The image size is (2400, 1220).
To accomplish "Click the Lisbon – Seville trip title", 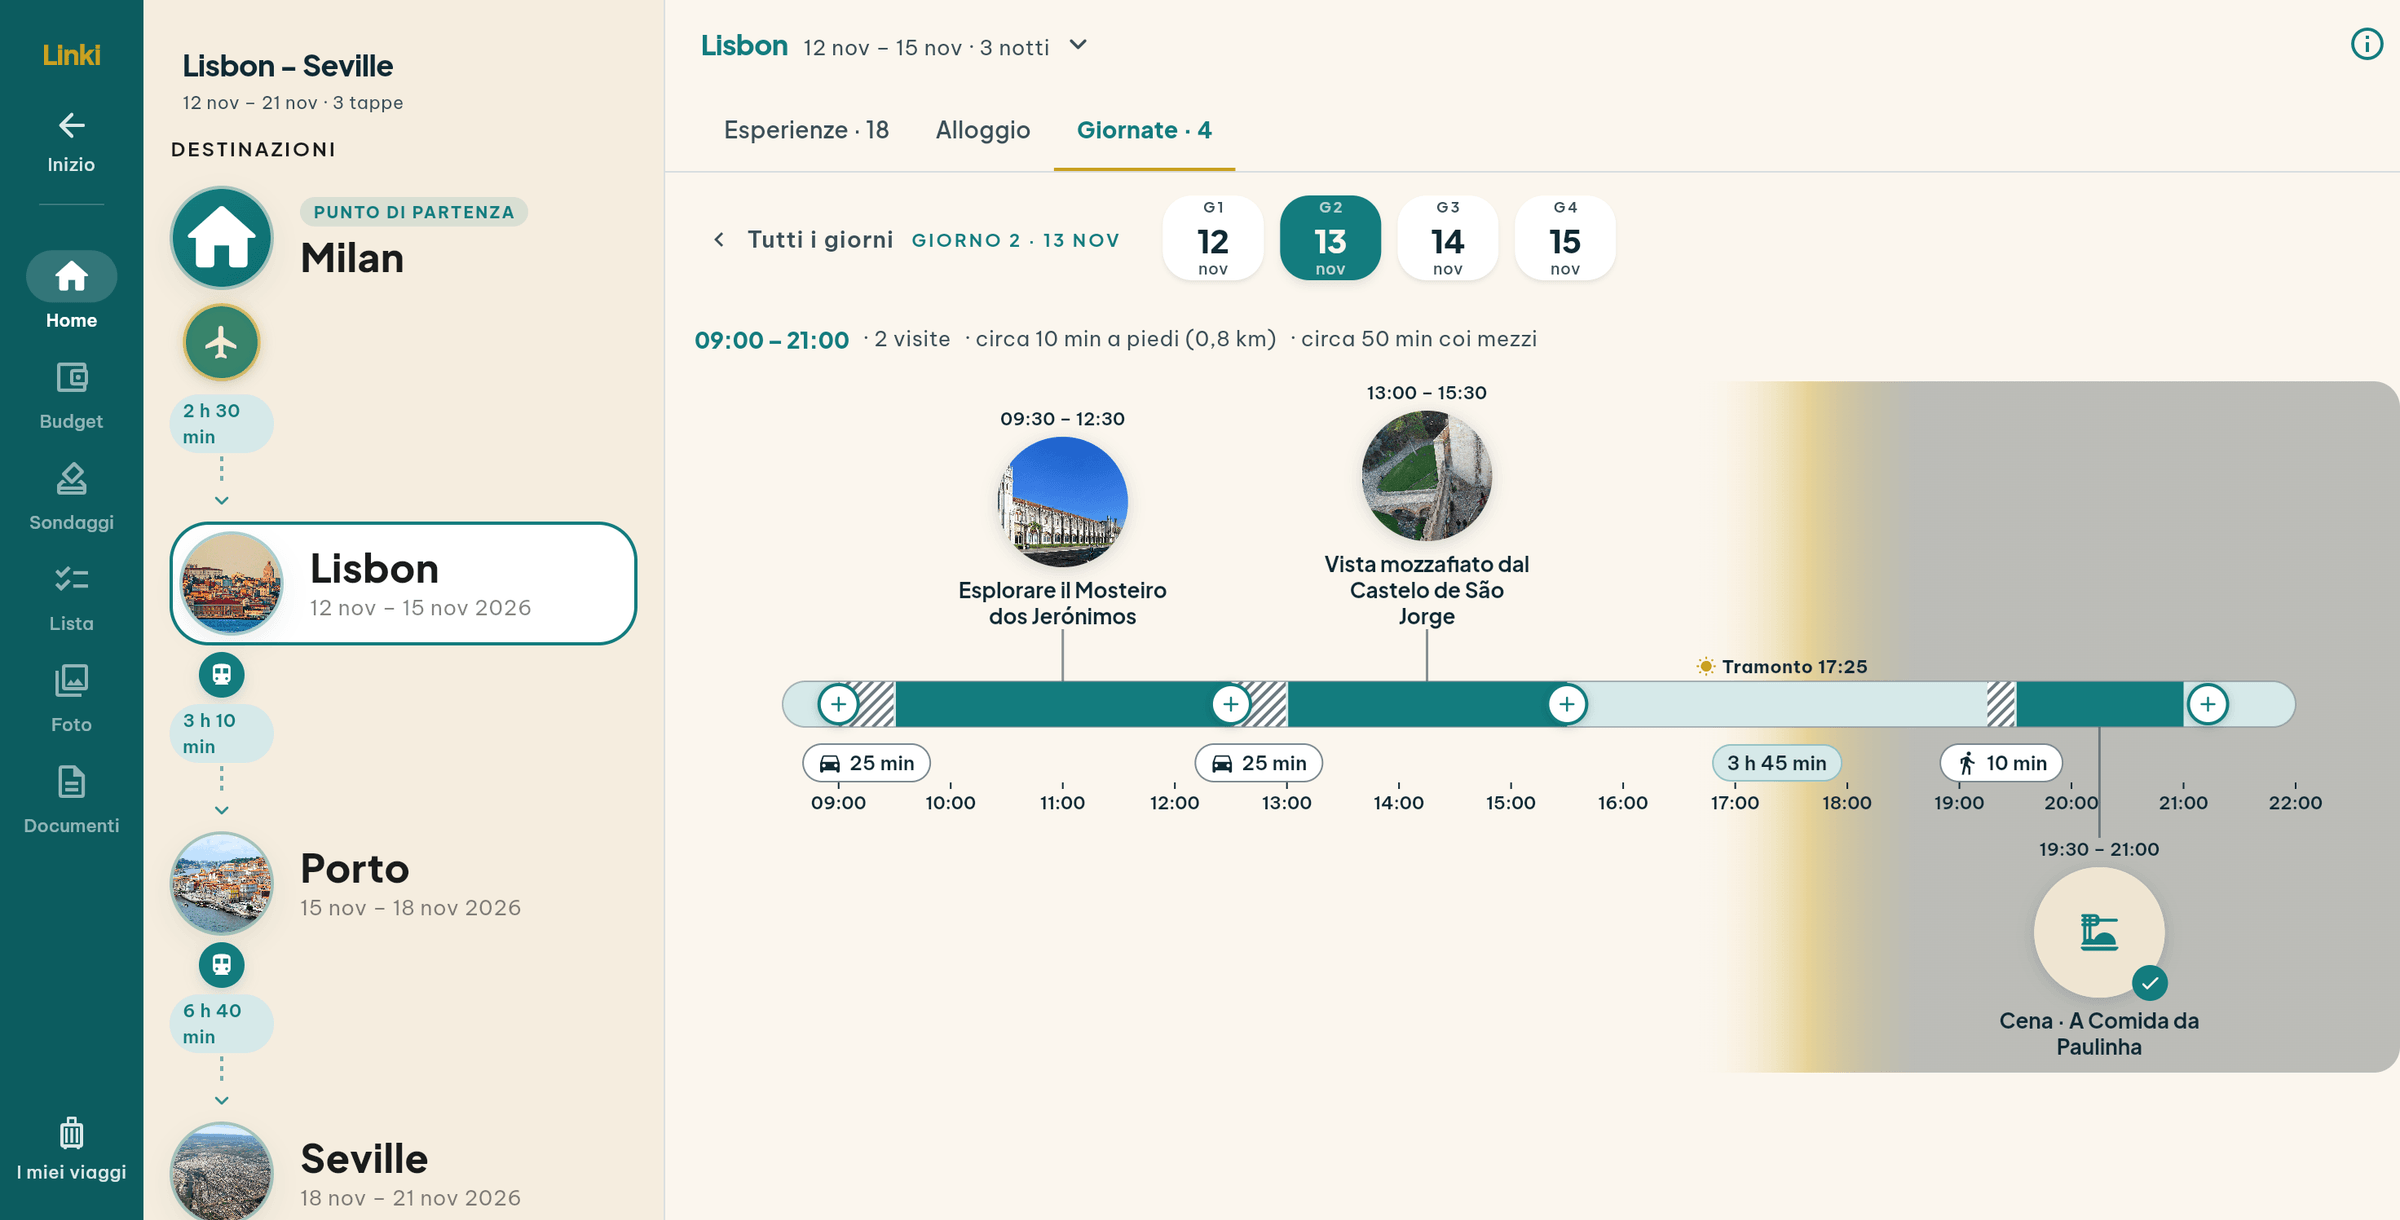I will (x=287, y=66).
